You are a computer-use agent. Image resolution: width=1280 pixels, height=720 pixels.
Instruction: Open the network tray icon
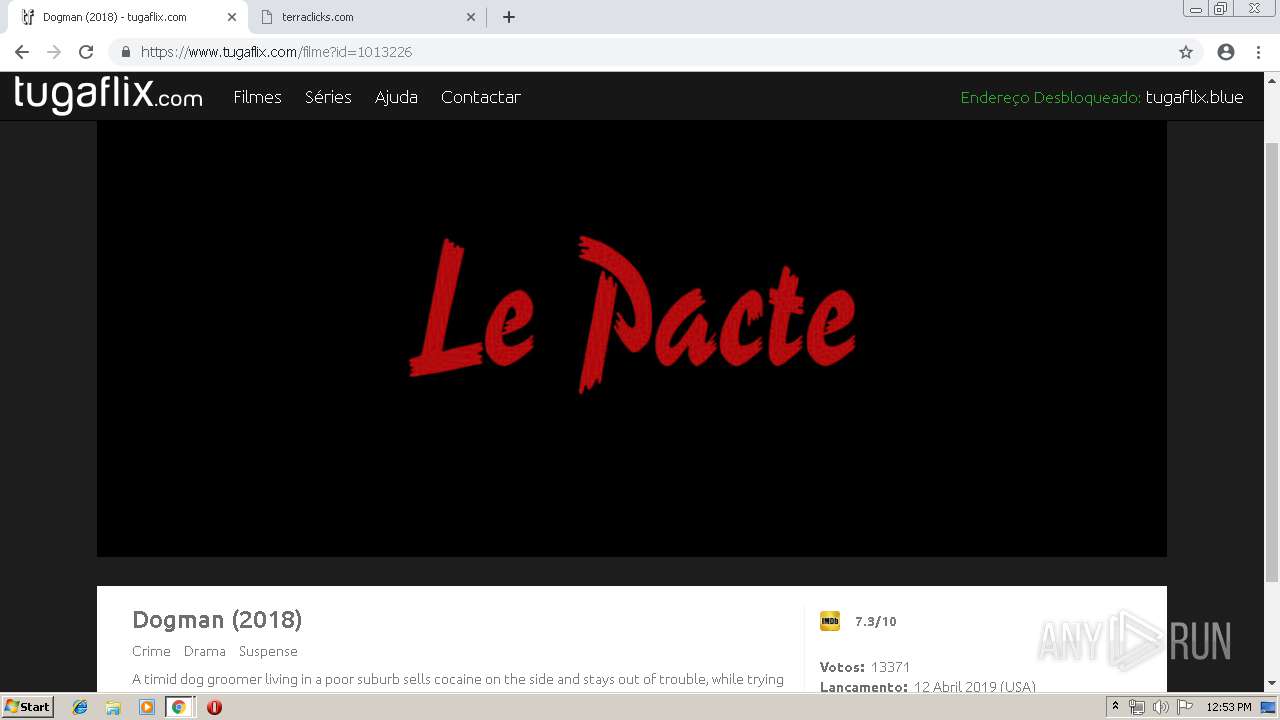[x=1137, y=707]
